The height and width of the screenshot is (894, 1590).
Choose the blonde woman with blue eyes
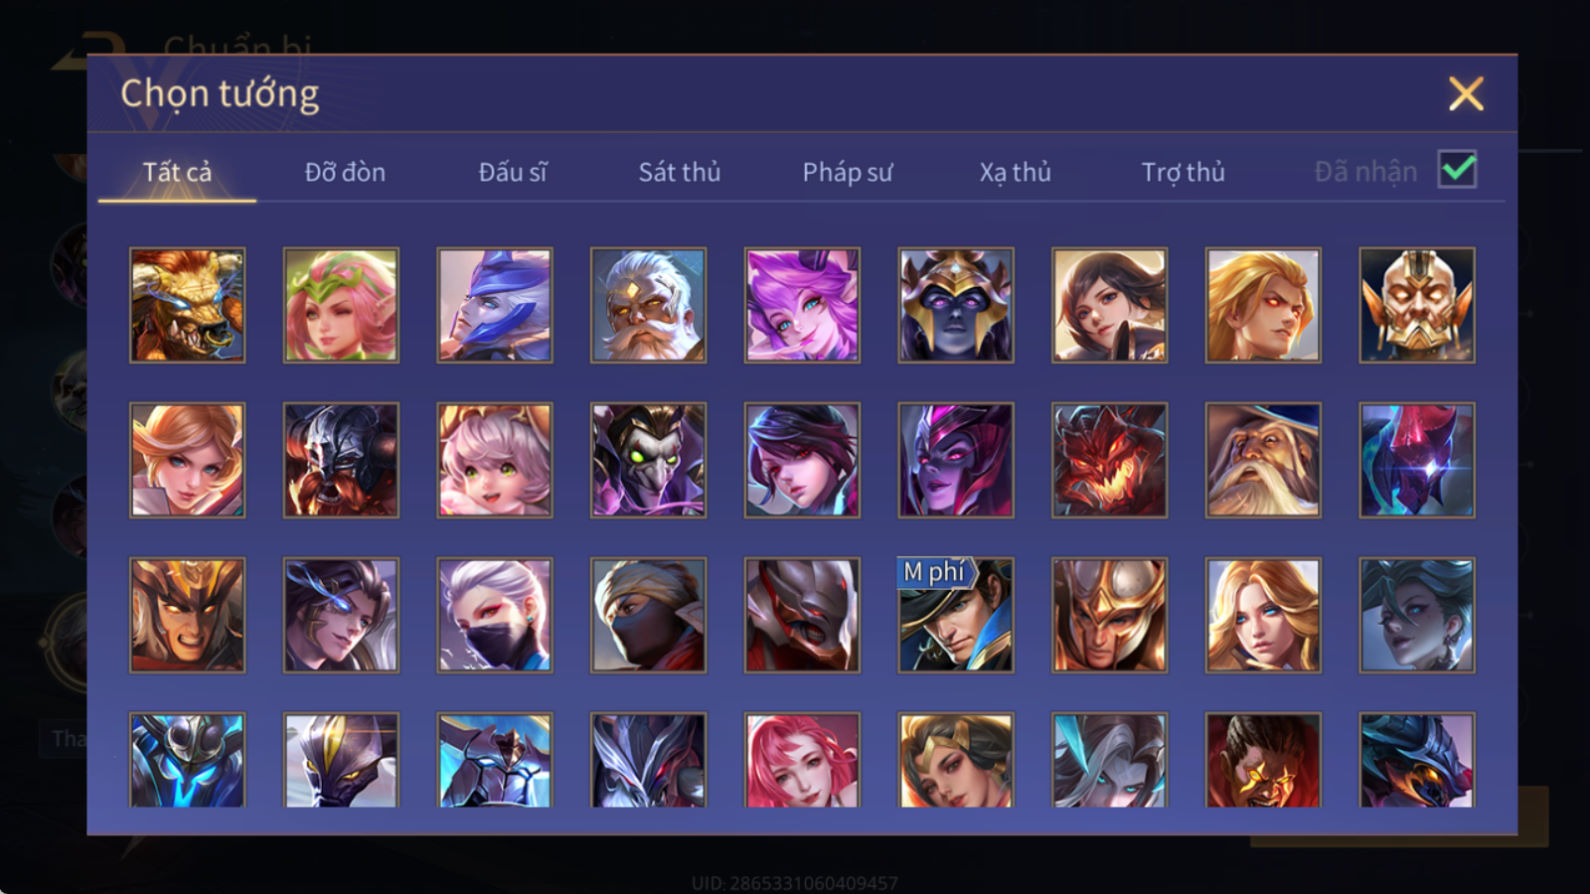(1263, 615)
